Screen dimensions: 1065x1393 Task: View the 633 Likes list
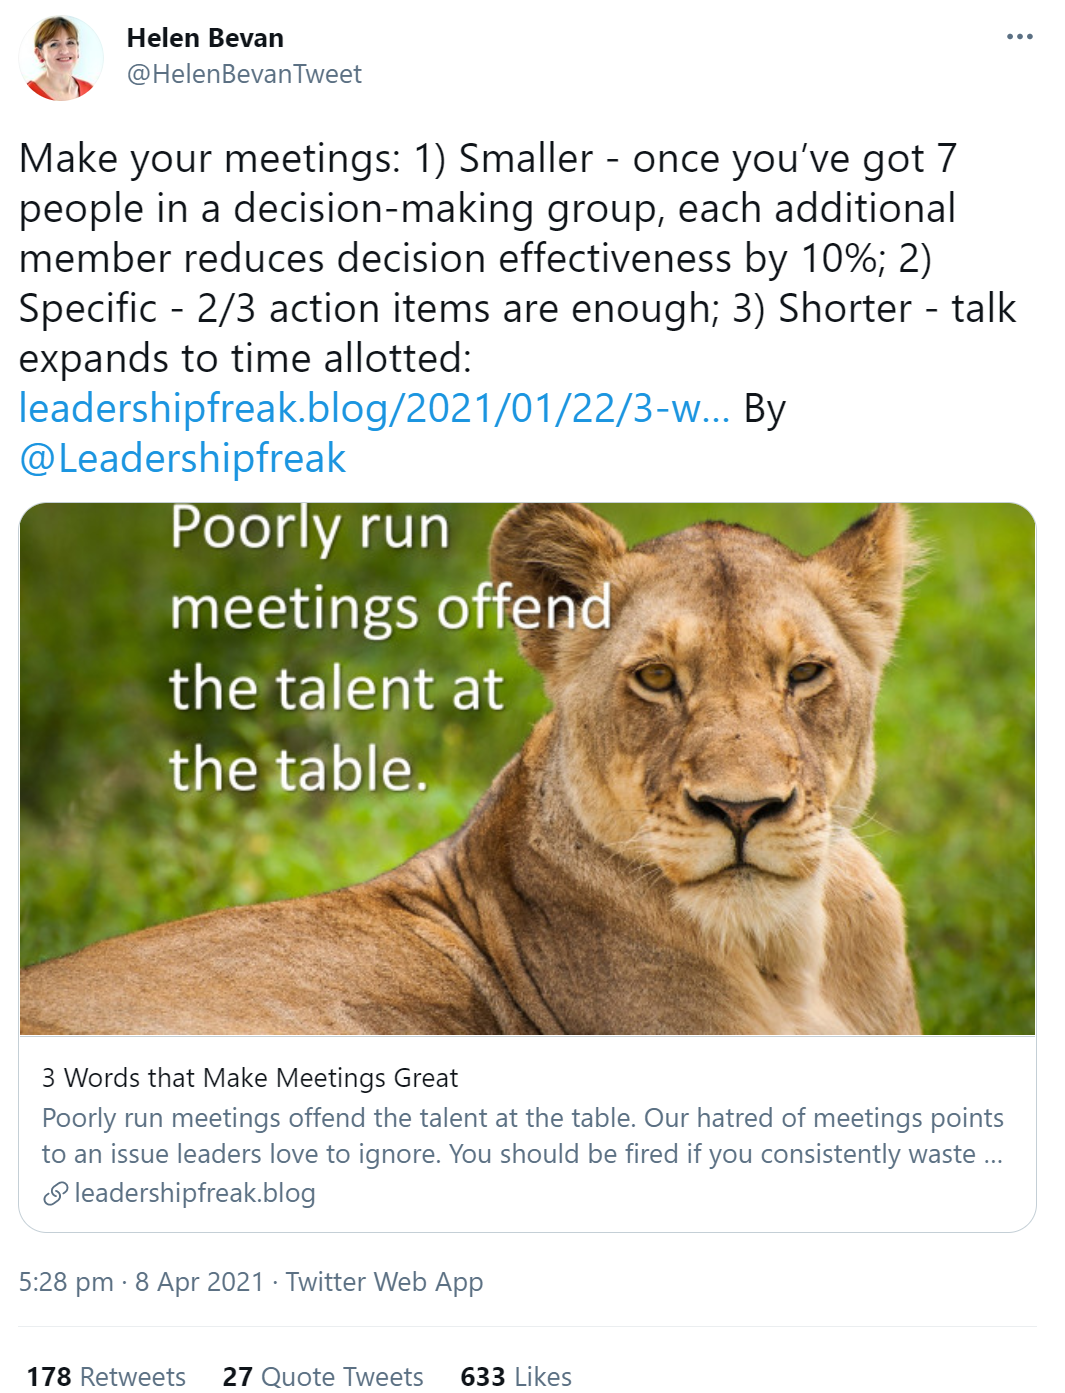coord(516,1376)
